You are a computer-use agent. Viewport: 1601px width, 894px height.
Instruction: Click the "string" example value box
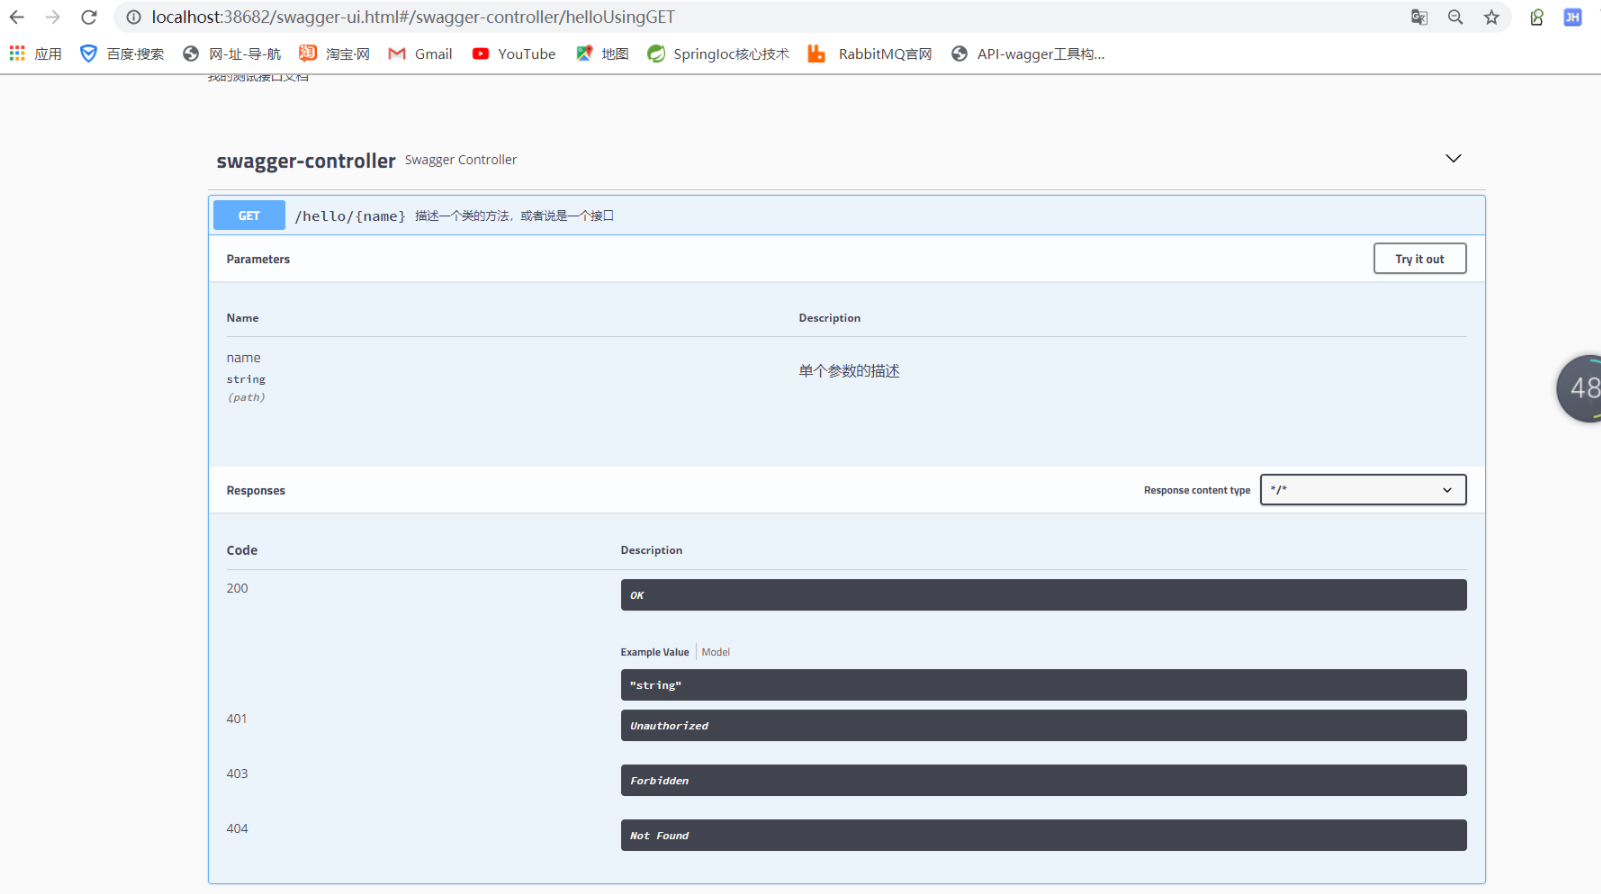tap(1043, 685)
